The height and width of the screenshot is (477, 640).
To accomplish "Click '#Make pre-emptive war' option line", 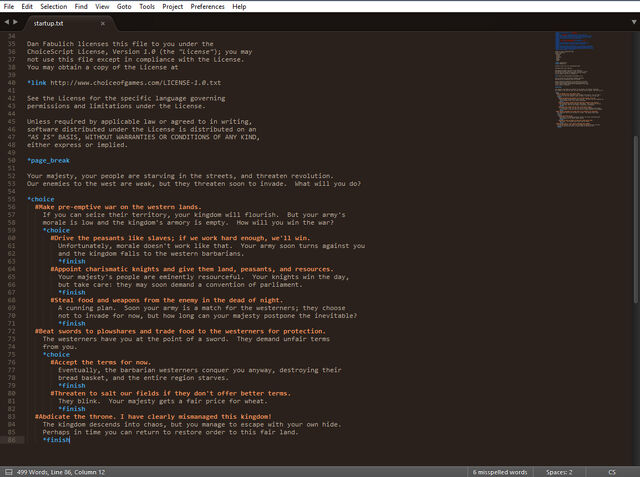I will (x=118, y=207).
